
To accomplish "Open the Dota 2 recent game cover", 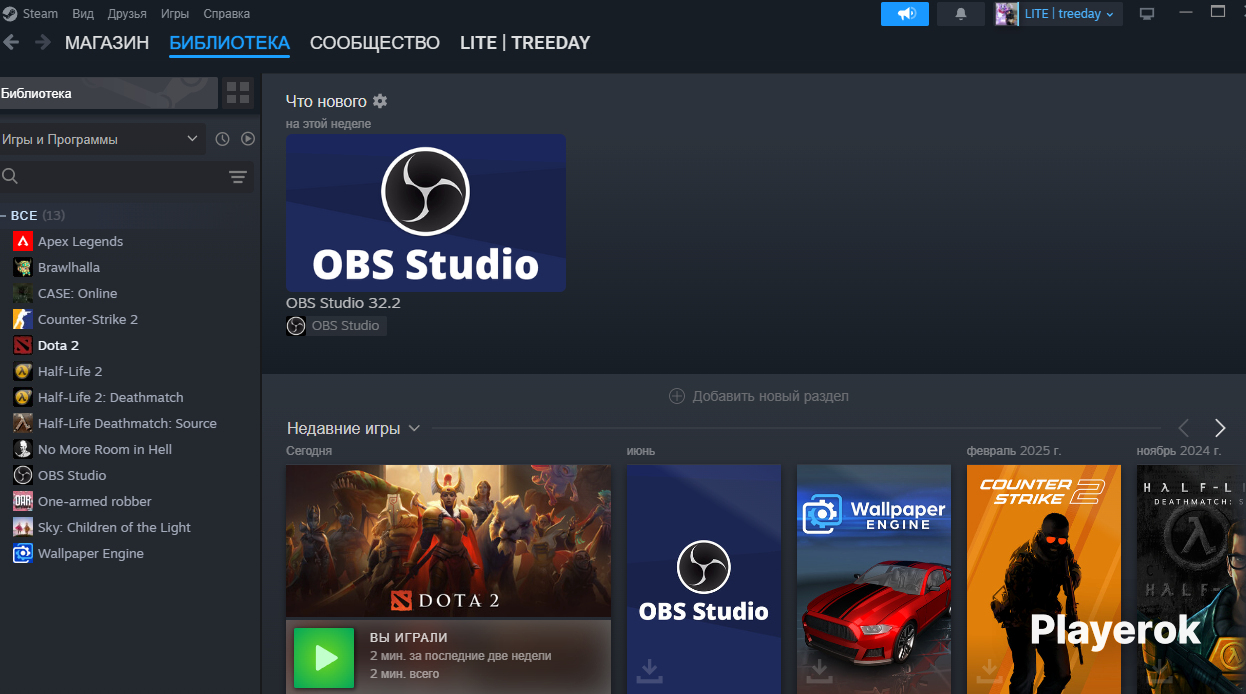I will (448, 541).
